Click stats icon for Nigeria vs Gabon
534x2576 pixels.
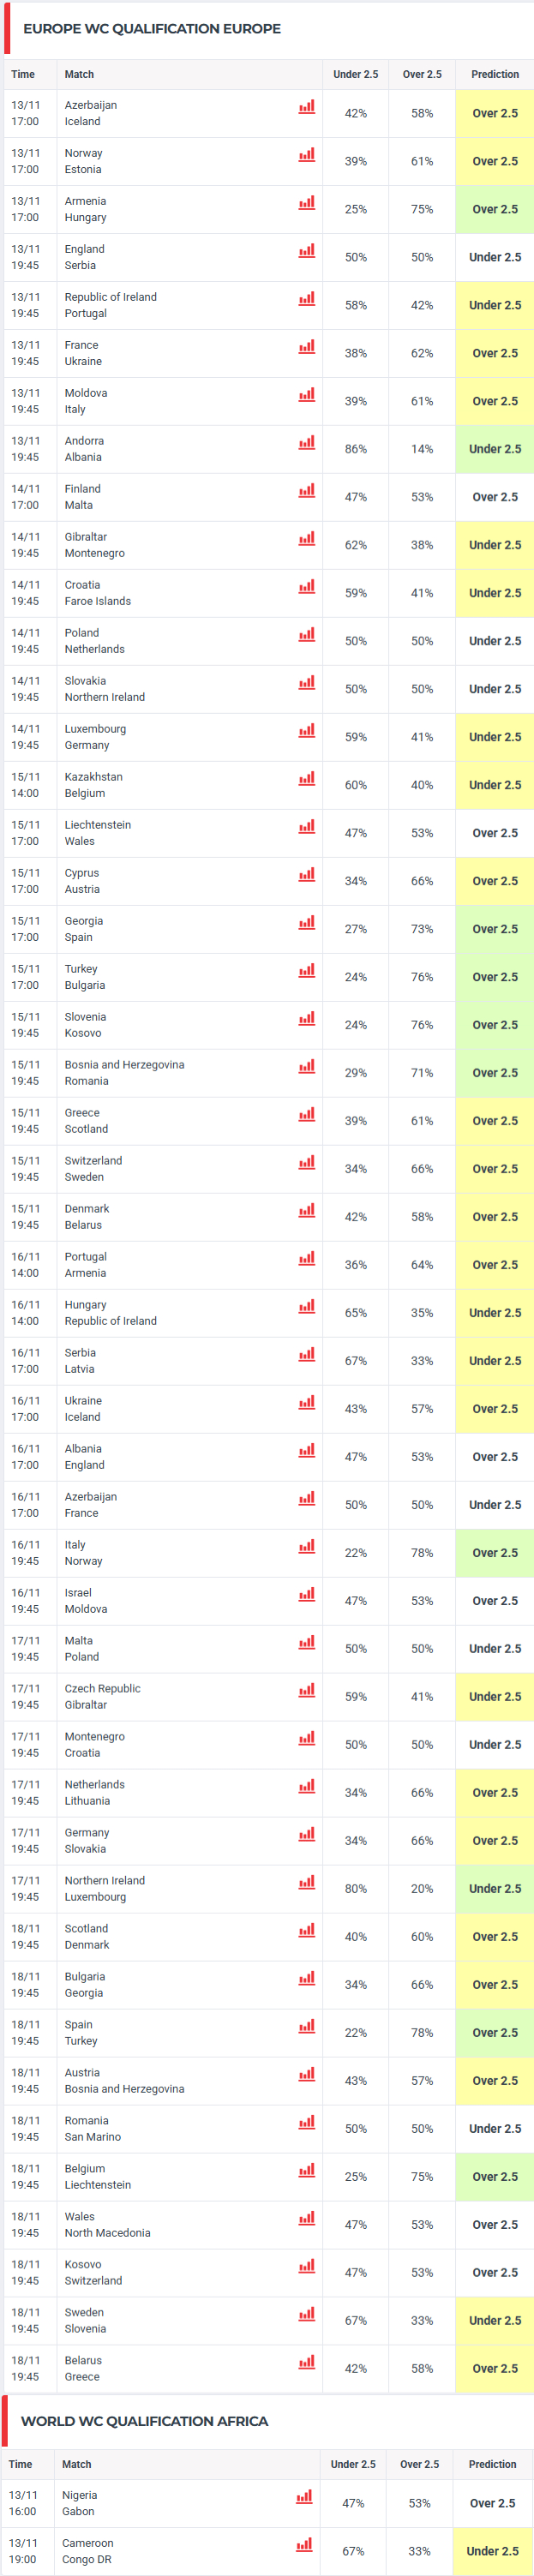point(303,2497)
